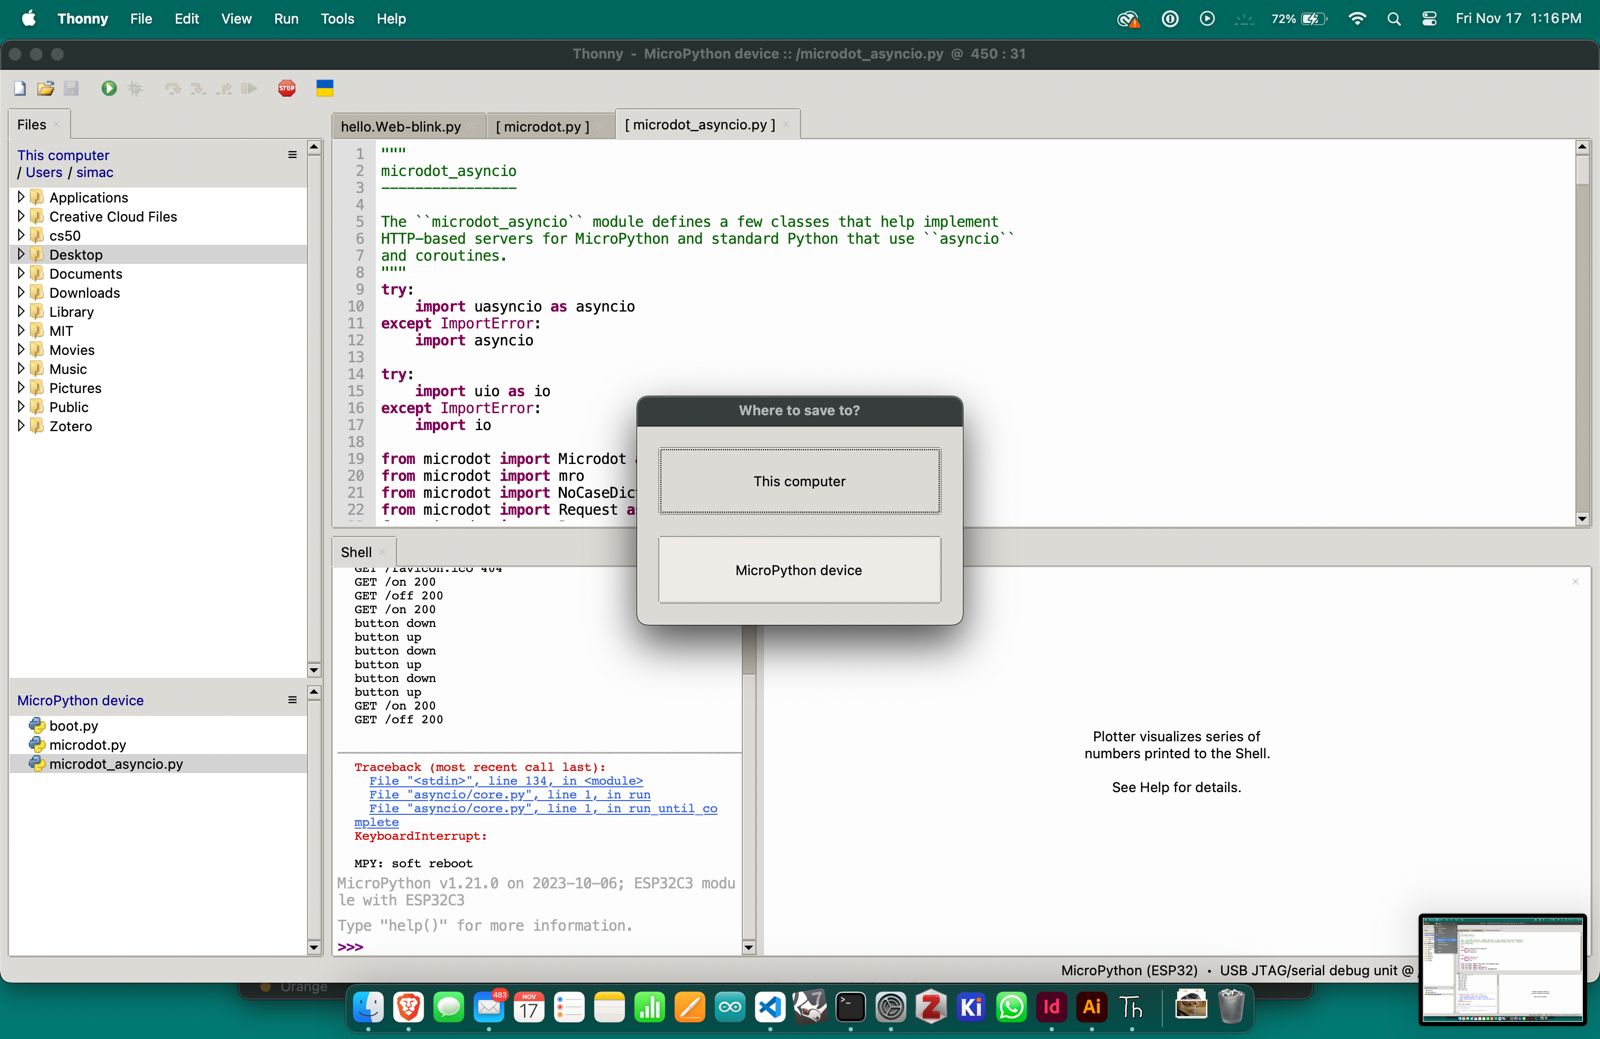Screen dimensions: 1600x1039
Task: Open Visual Studio Code in the Dock
Action: point(770,1007)
